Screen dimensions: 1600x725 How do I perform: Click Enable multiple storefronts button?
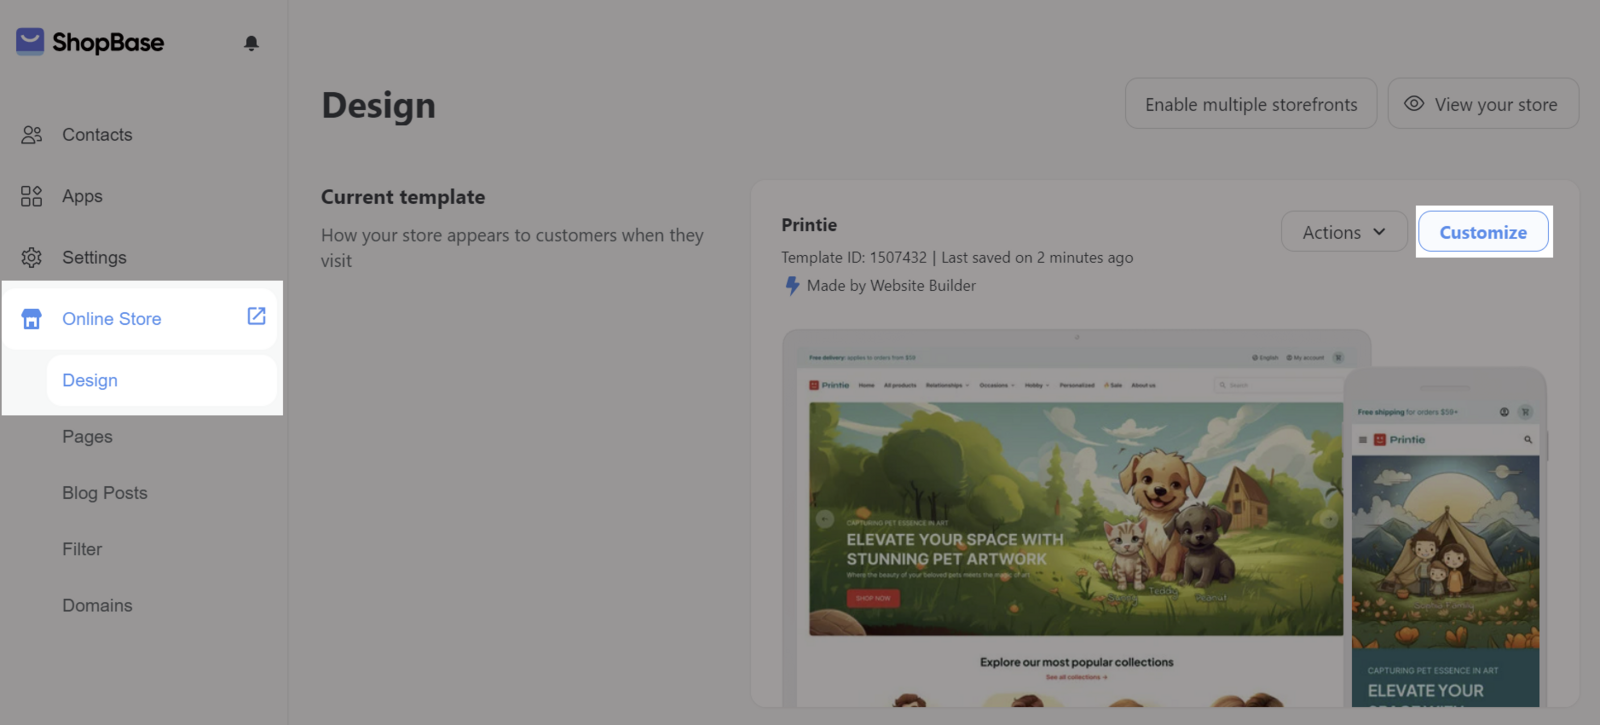pyautogui.click(x=1251, y=104)
